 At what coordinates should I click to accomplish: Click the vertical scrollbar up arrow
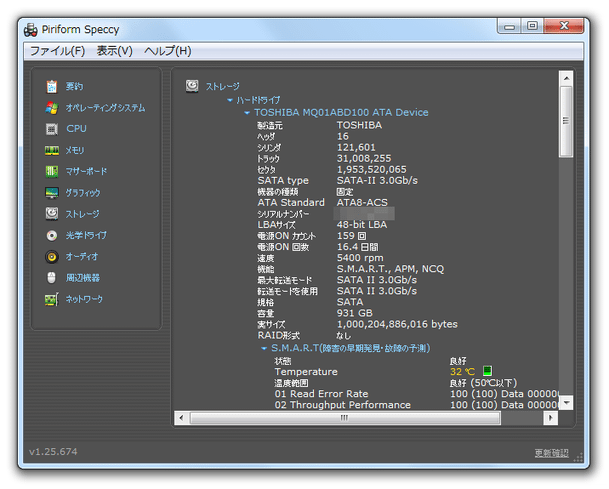[566, 78]
